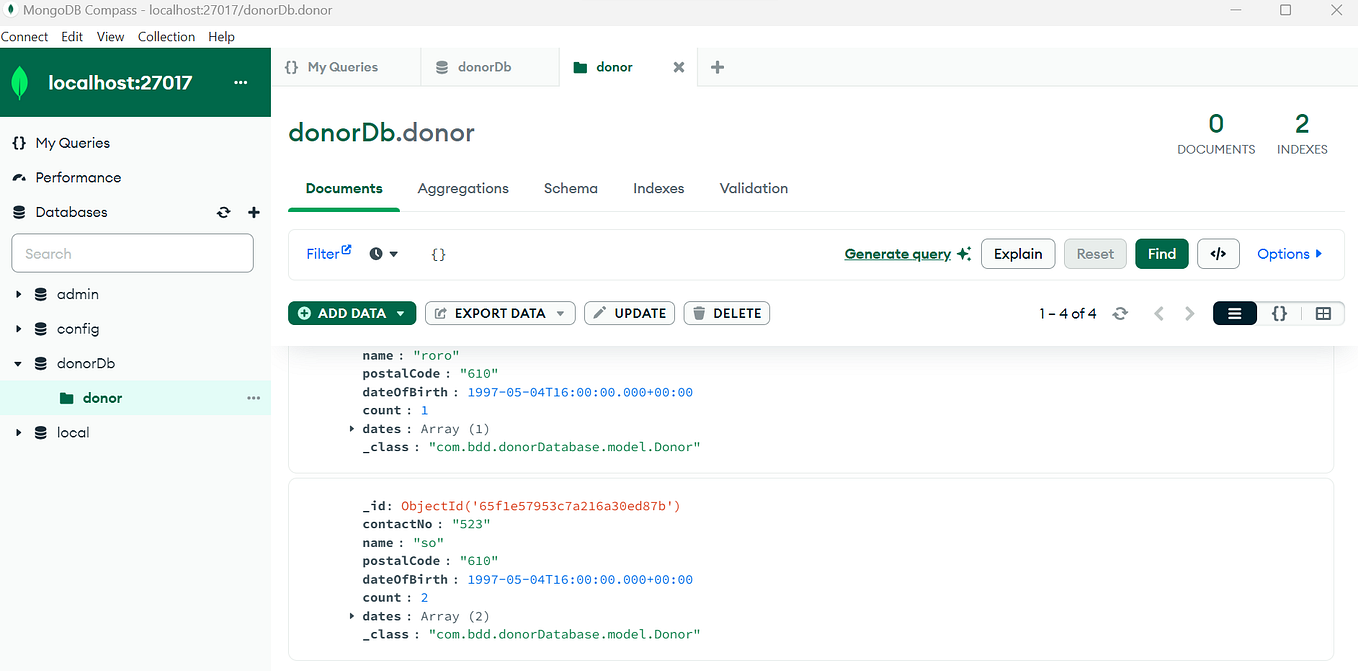Click the Find button

click(1161, 253)
